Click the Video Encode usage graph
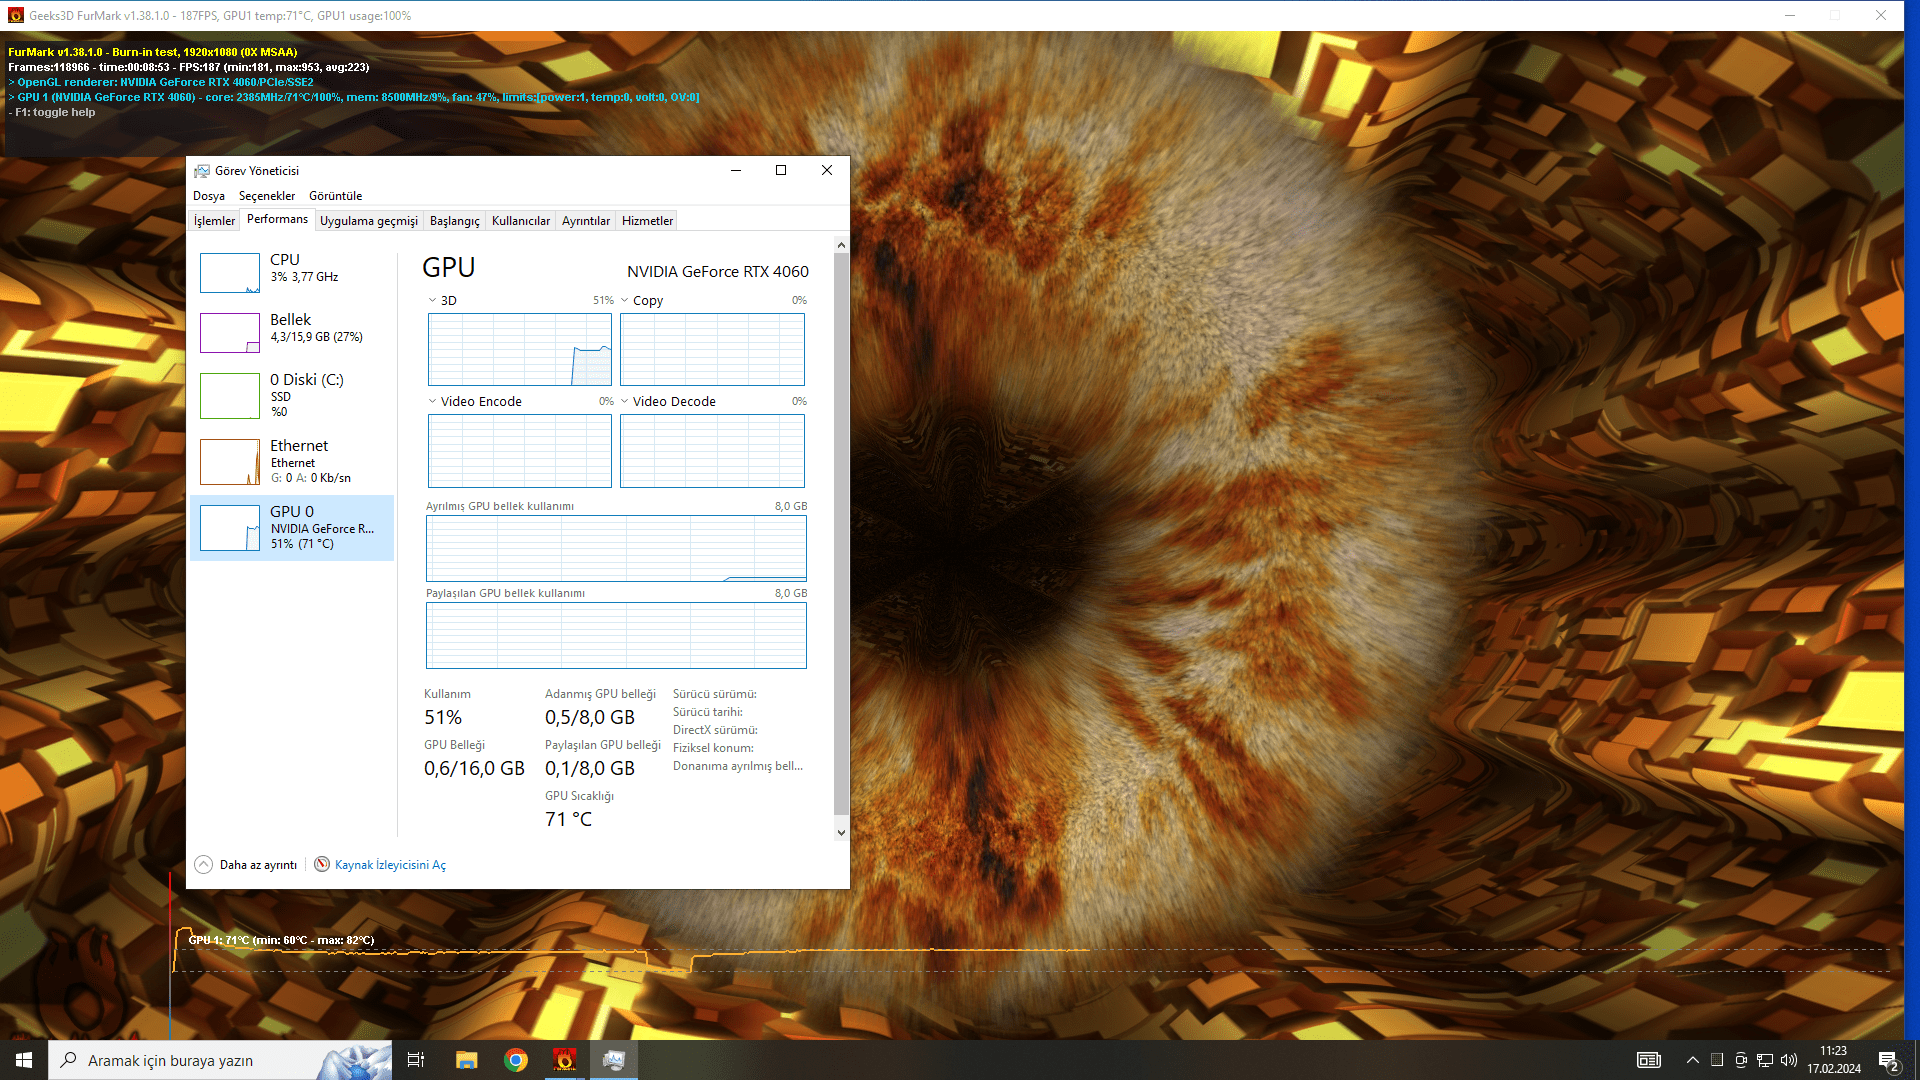Screen dimensions: 1920x1080 (520, 451)
